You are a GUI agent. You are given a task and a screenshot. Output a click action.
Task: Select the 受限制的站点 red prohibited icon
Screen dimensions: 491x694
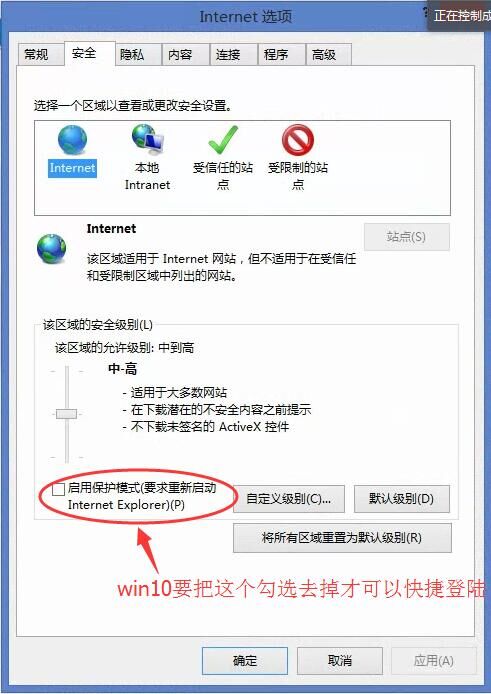(298, 140)
